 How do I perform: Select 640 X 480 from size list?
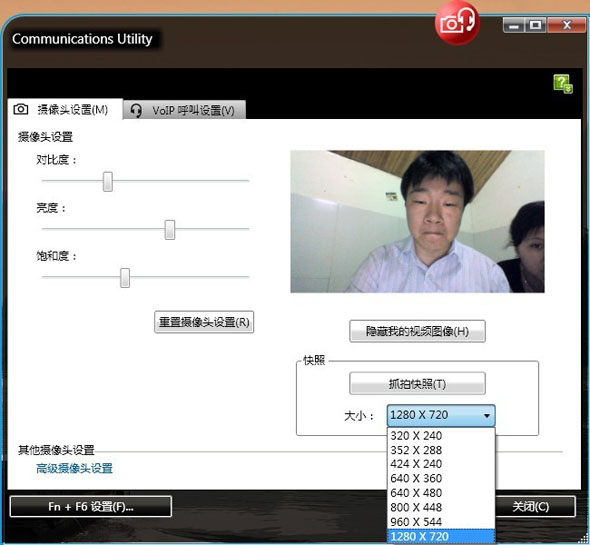(x=441, y=493)
